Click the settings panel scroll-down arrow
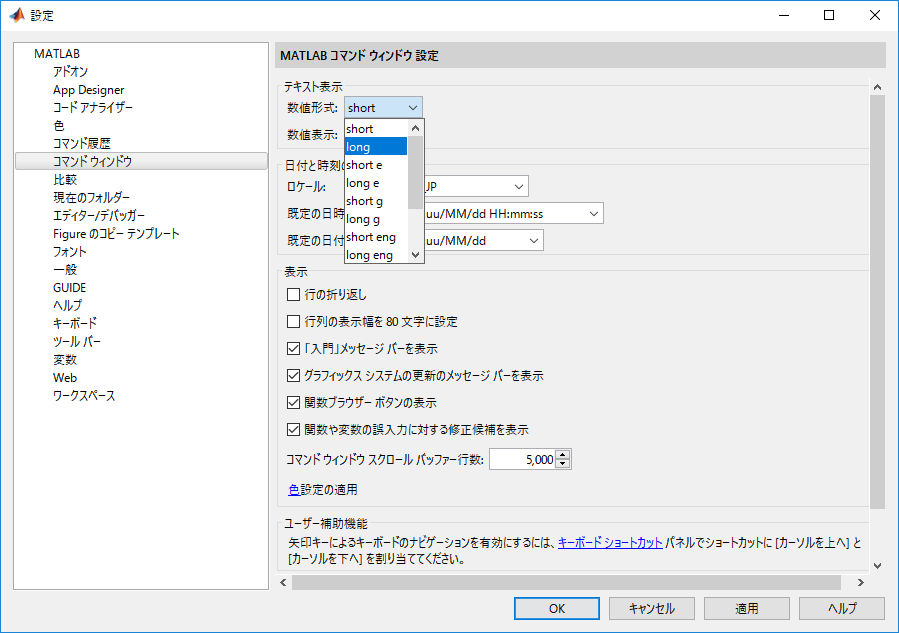 (x=877, y=566)
